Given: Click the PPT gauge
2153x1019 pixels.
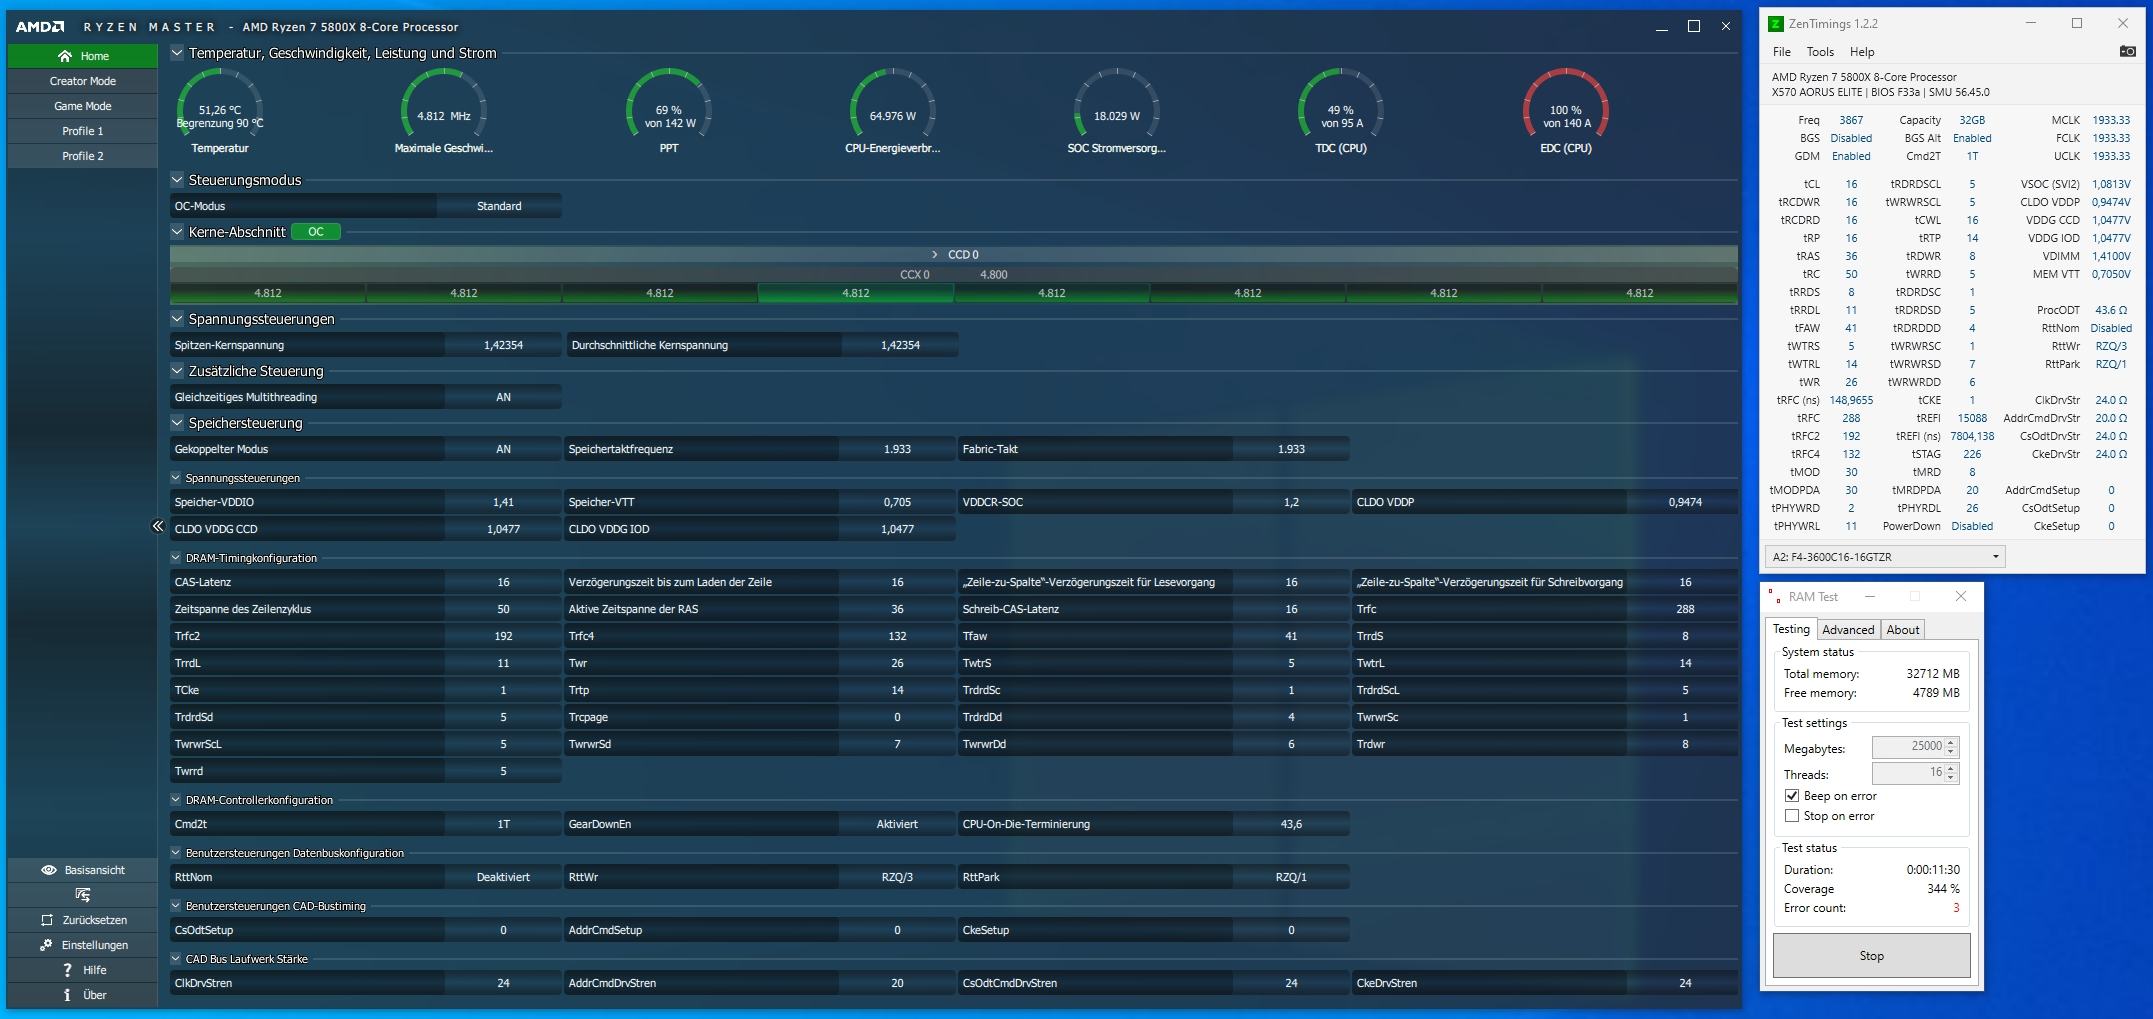Looking at the screenshot, I should click(669, 111).
